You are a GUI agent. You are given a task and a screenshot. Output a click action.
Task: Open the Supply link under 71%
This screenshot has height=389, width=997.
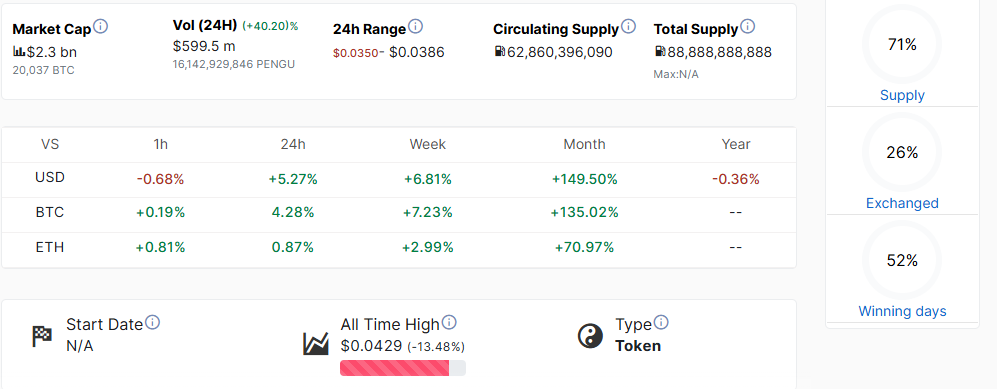(902, 95)
